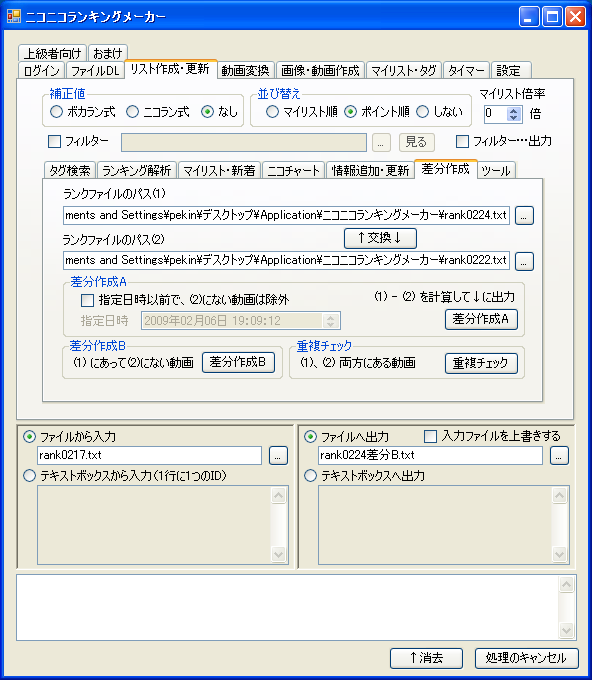Browse for rank file path (2)

[x=524, y=261]
